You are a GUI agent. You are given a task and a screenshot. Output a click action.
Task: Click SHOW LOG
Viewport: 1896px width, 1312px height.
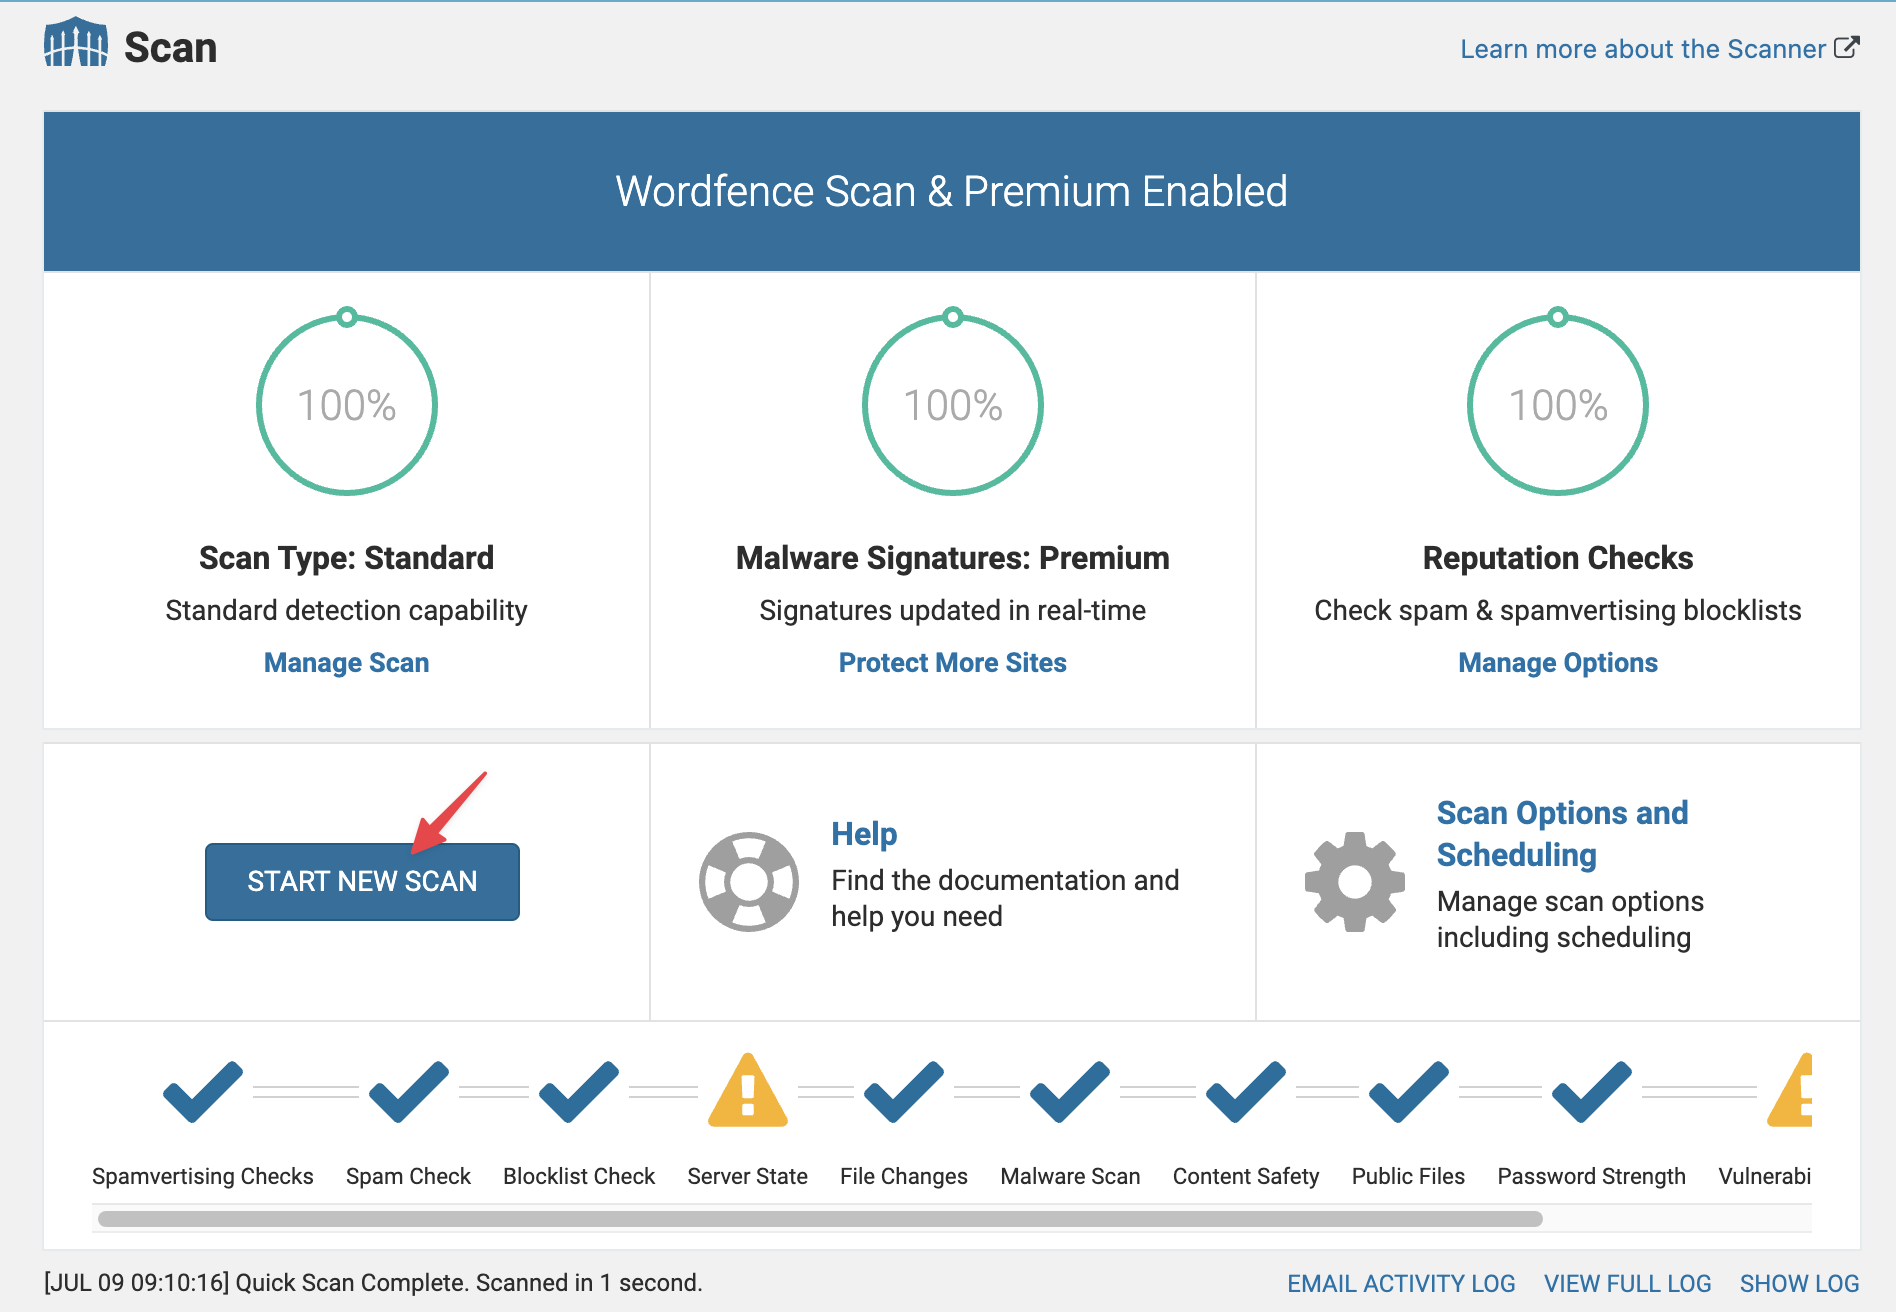tap(1799, 1283)
